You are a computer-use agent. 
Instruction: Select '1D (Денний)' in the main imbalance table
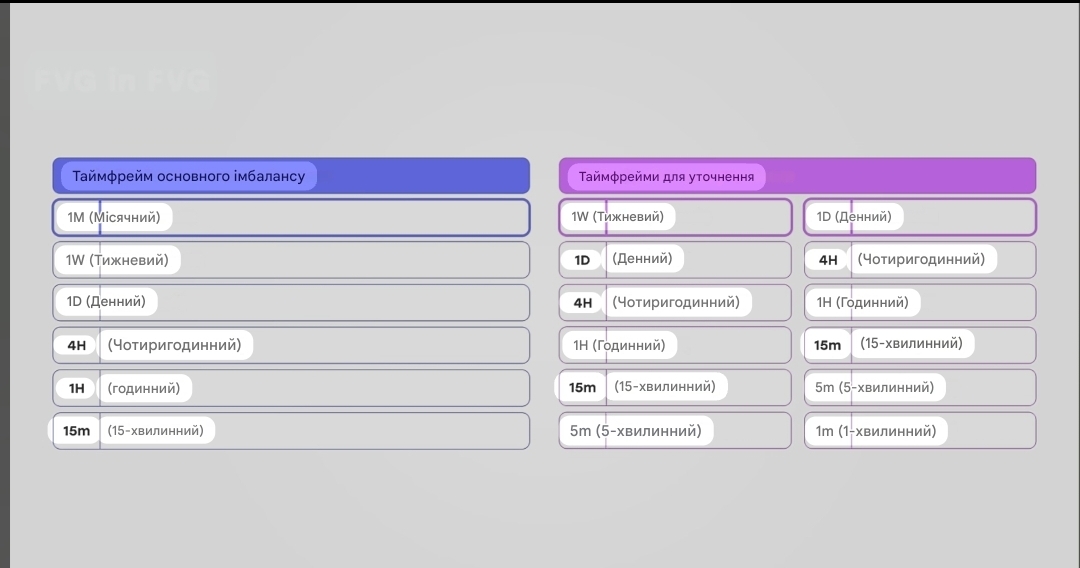(x=106, y=301)
